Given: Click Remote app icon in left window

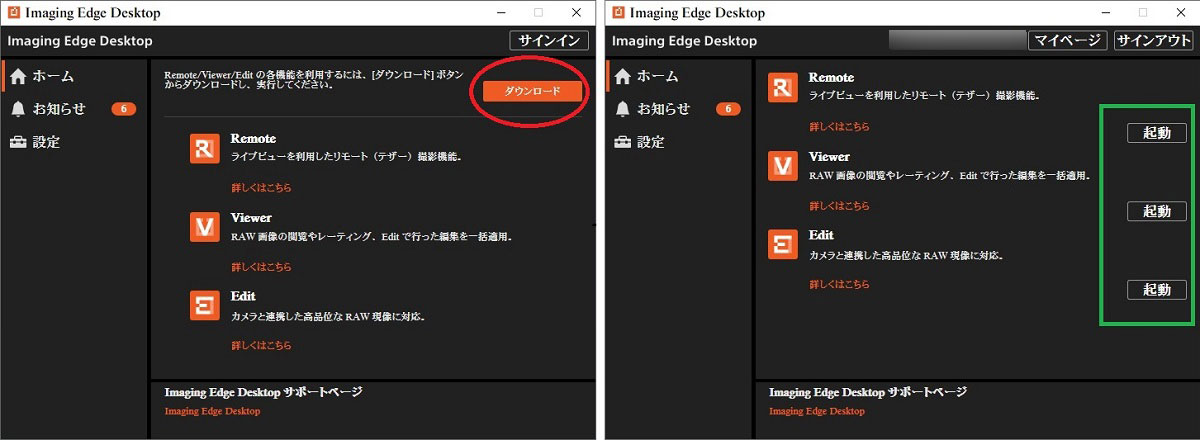Looking at the screenshot, I should tap(204, 148).
